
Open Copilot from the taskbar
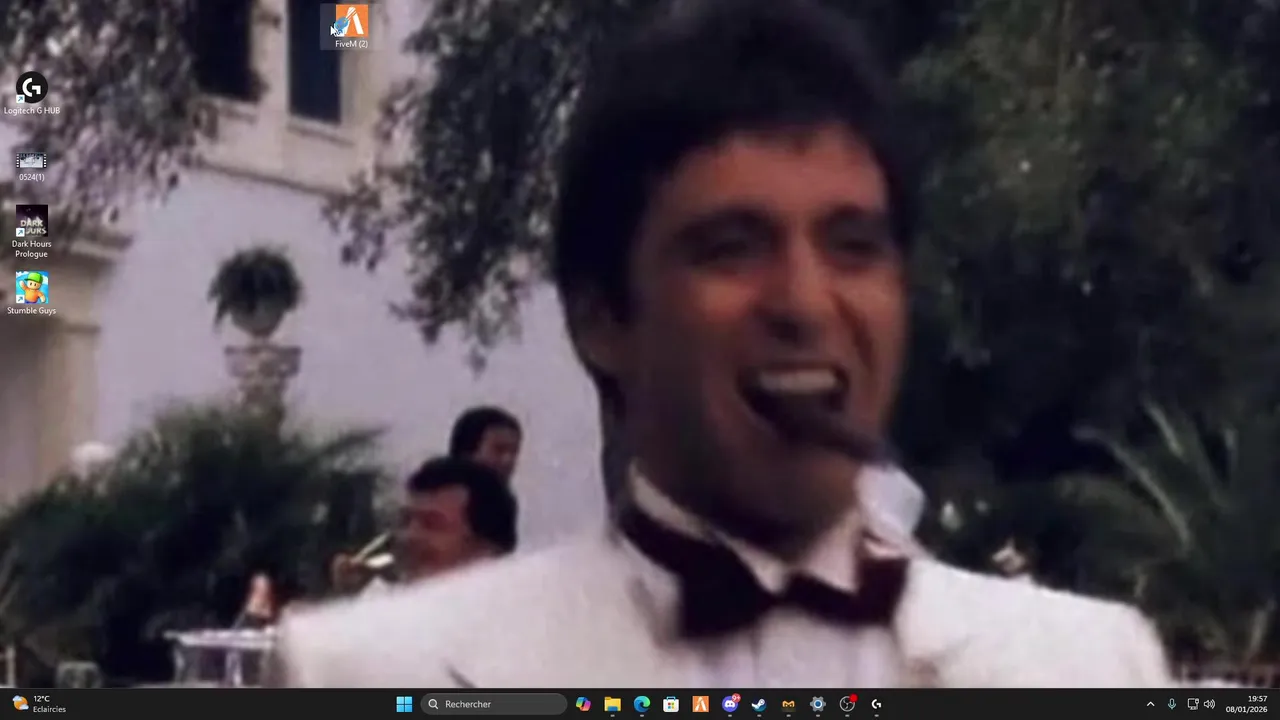click(x=583, y=704)
